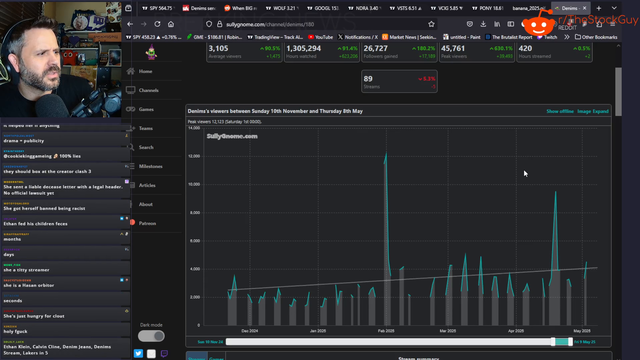This screenshot has width=640, height=360.
Task: Click the left handle of date range slider
Action: [553, 342]
